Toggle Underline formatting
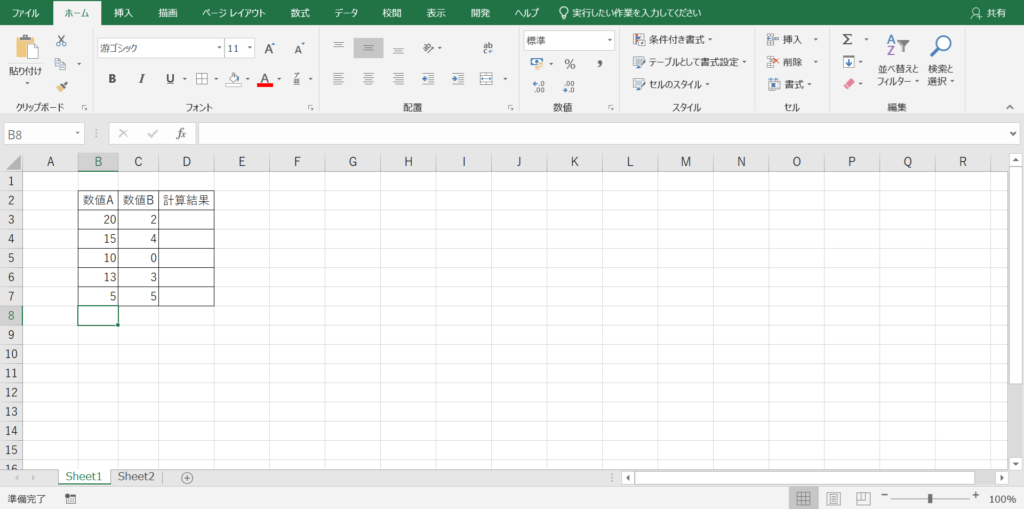 pos(170,79)
